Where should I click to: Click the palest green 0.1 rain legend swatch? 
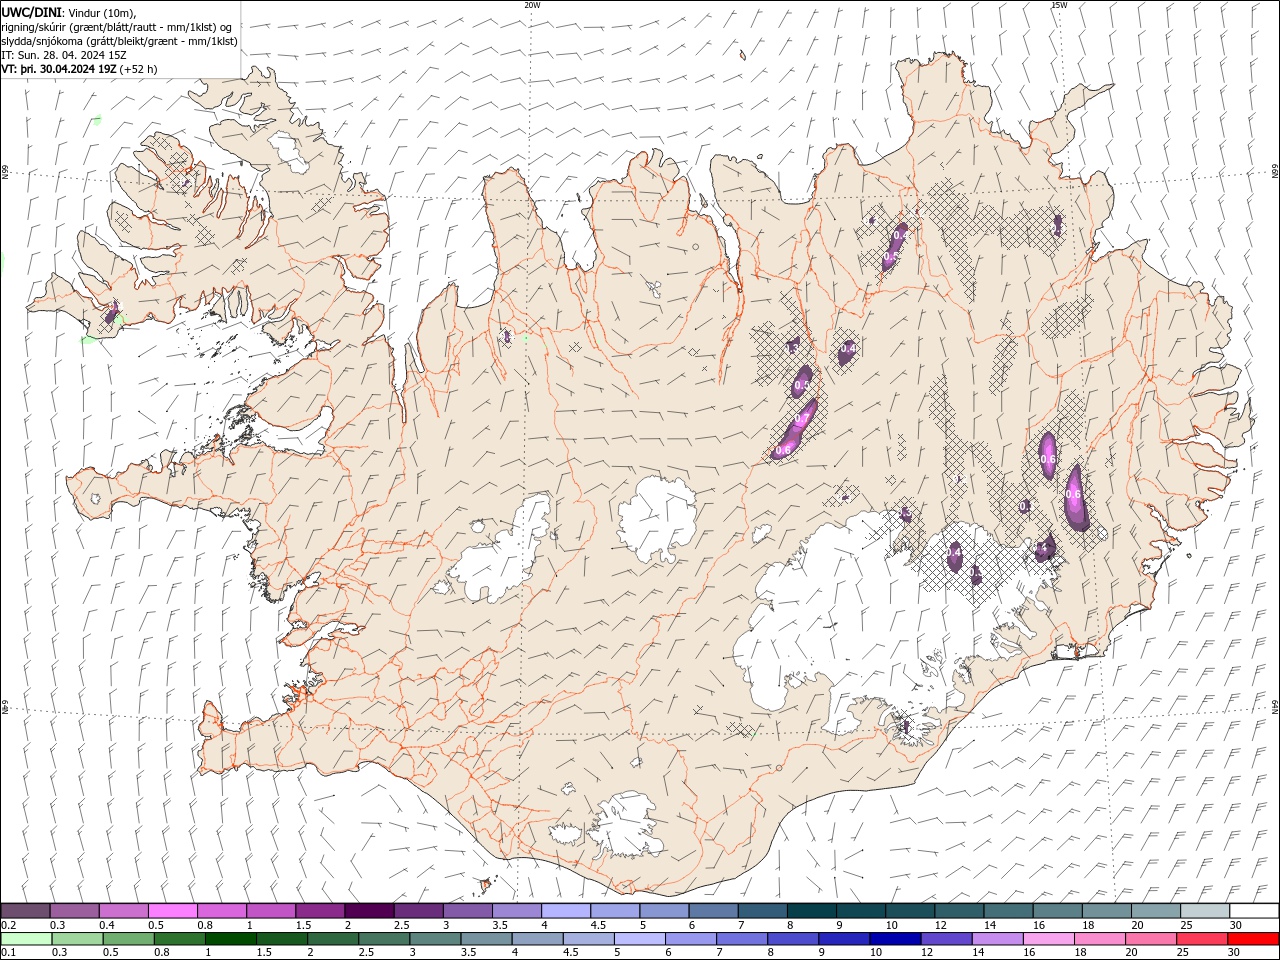click(26, 939)
